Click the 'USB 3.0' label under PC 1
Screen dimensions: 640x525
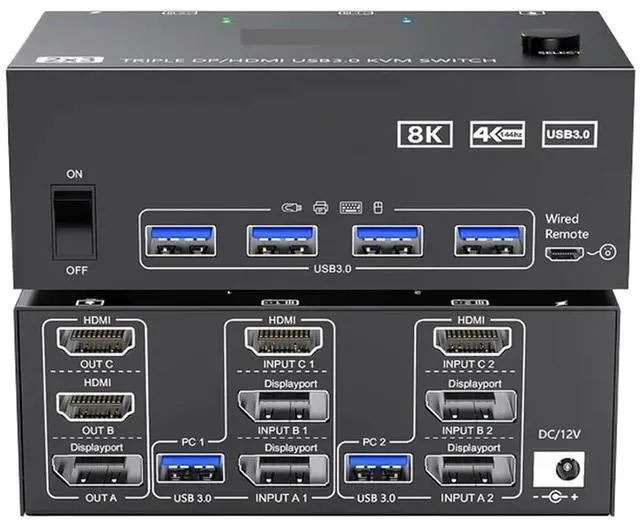pos(192,498)
